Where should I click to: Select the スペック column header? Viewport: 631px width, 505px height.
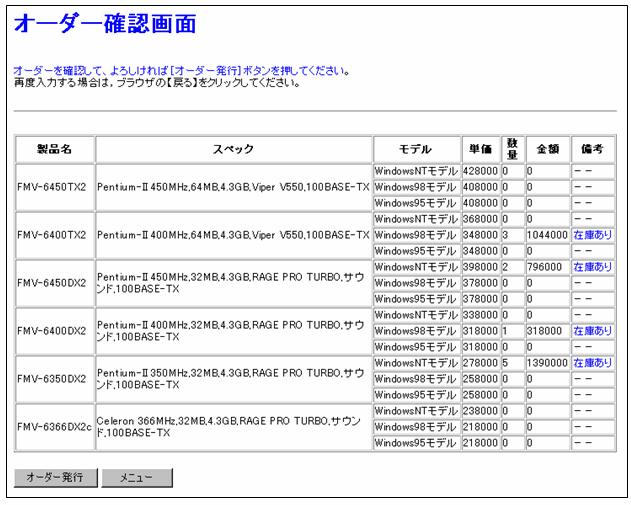coord(233,149)
